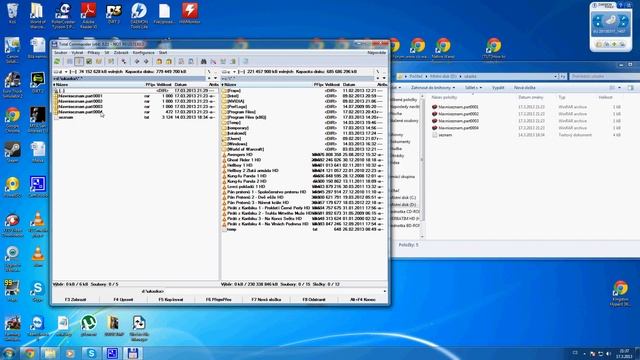
Task: Click the Windows Start button
Action: [9, 353]
